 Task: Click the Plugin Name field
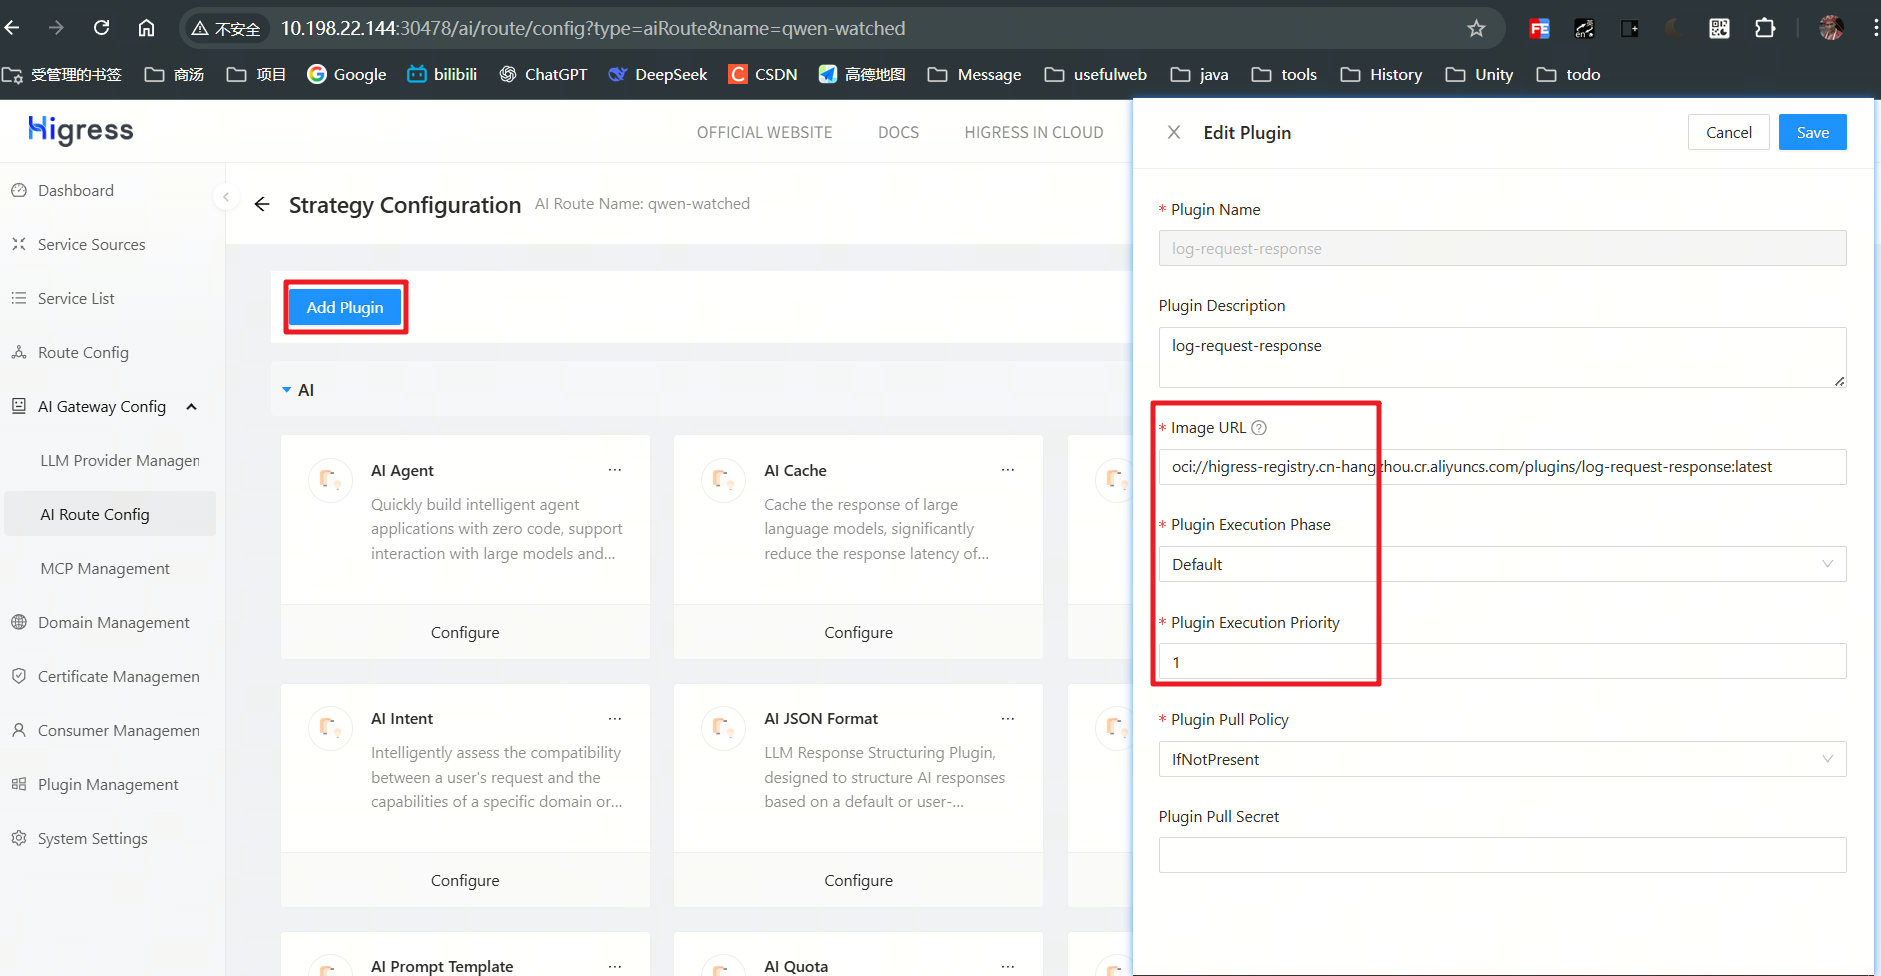(1502, 248)
